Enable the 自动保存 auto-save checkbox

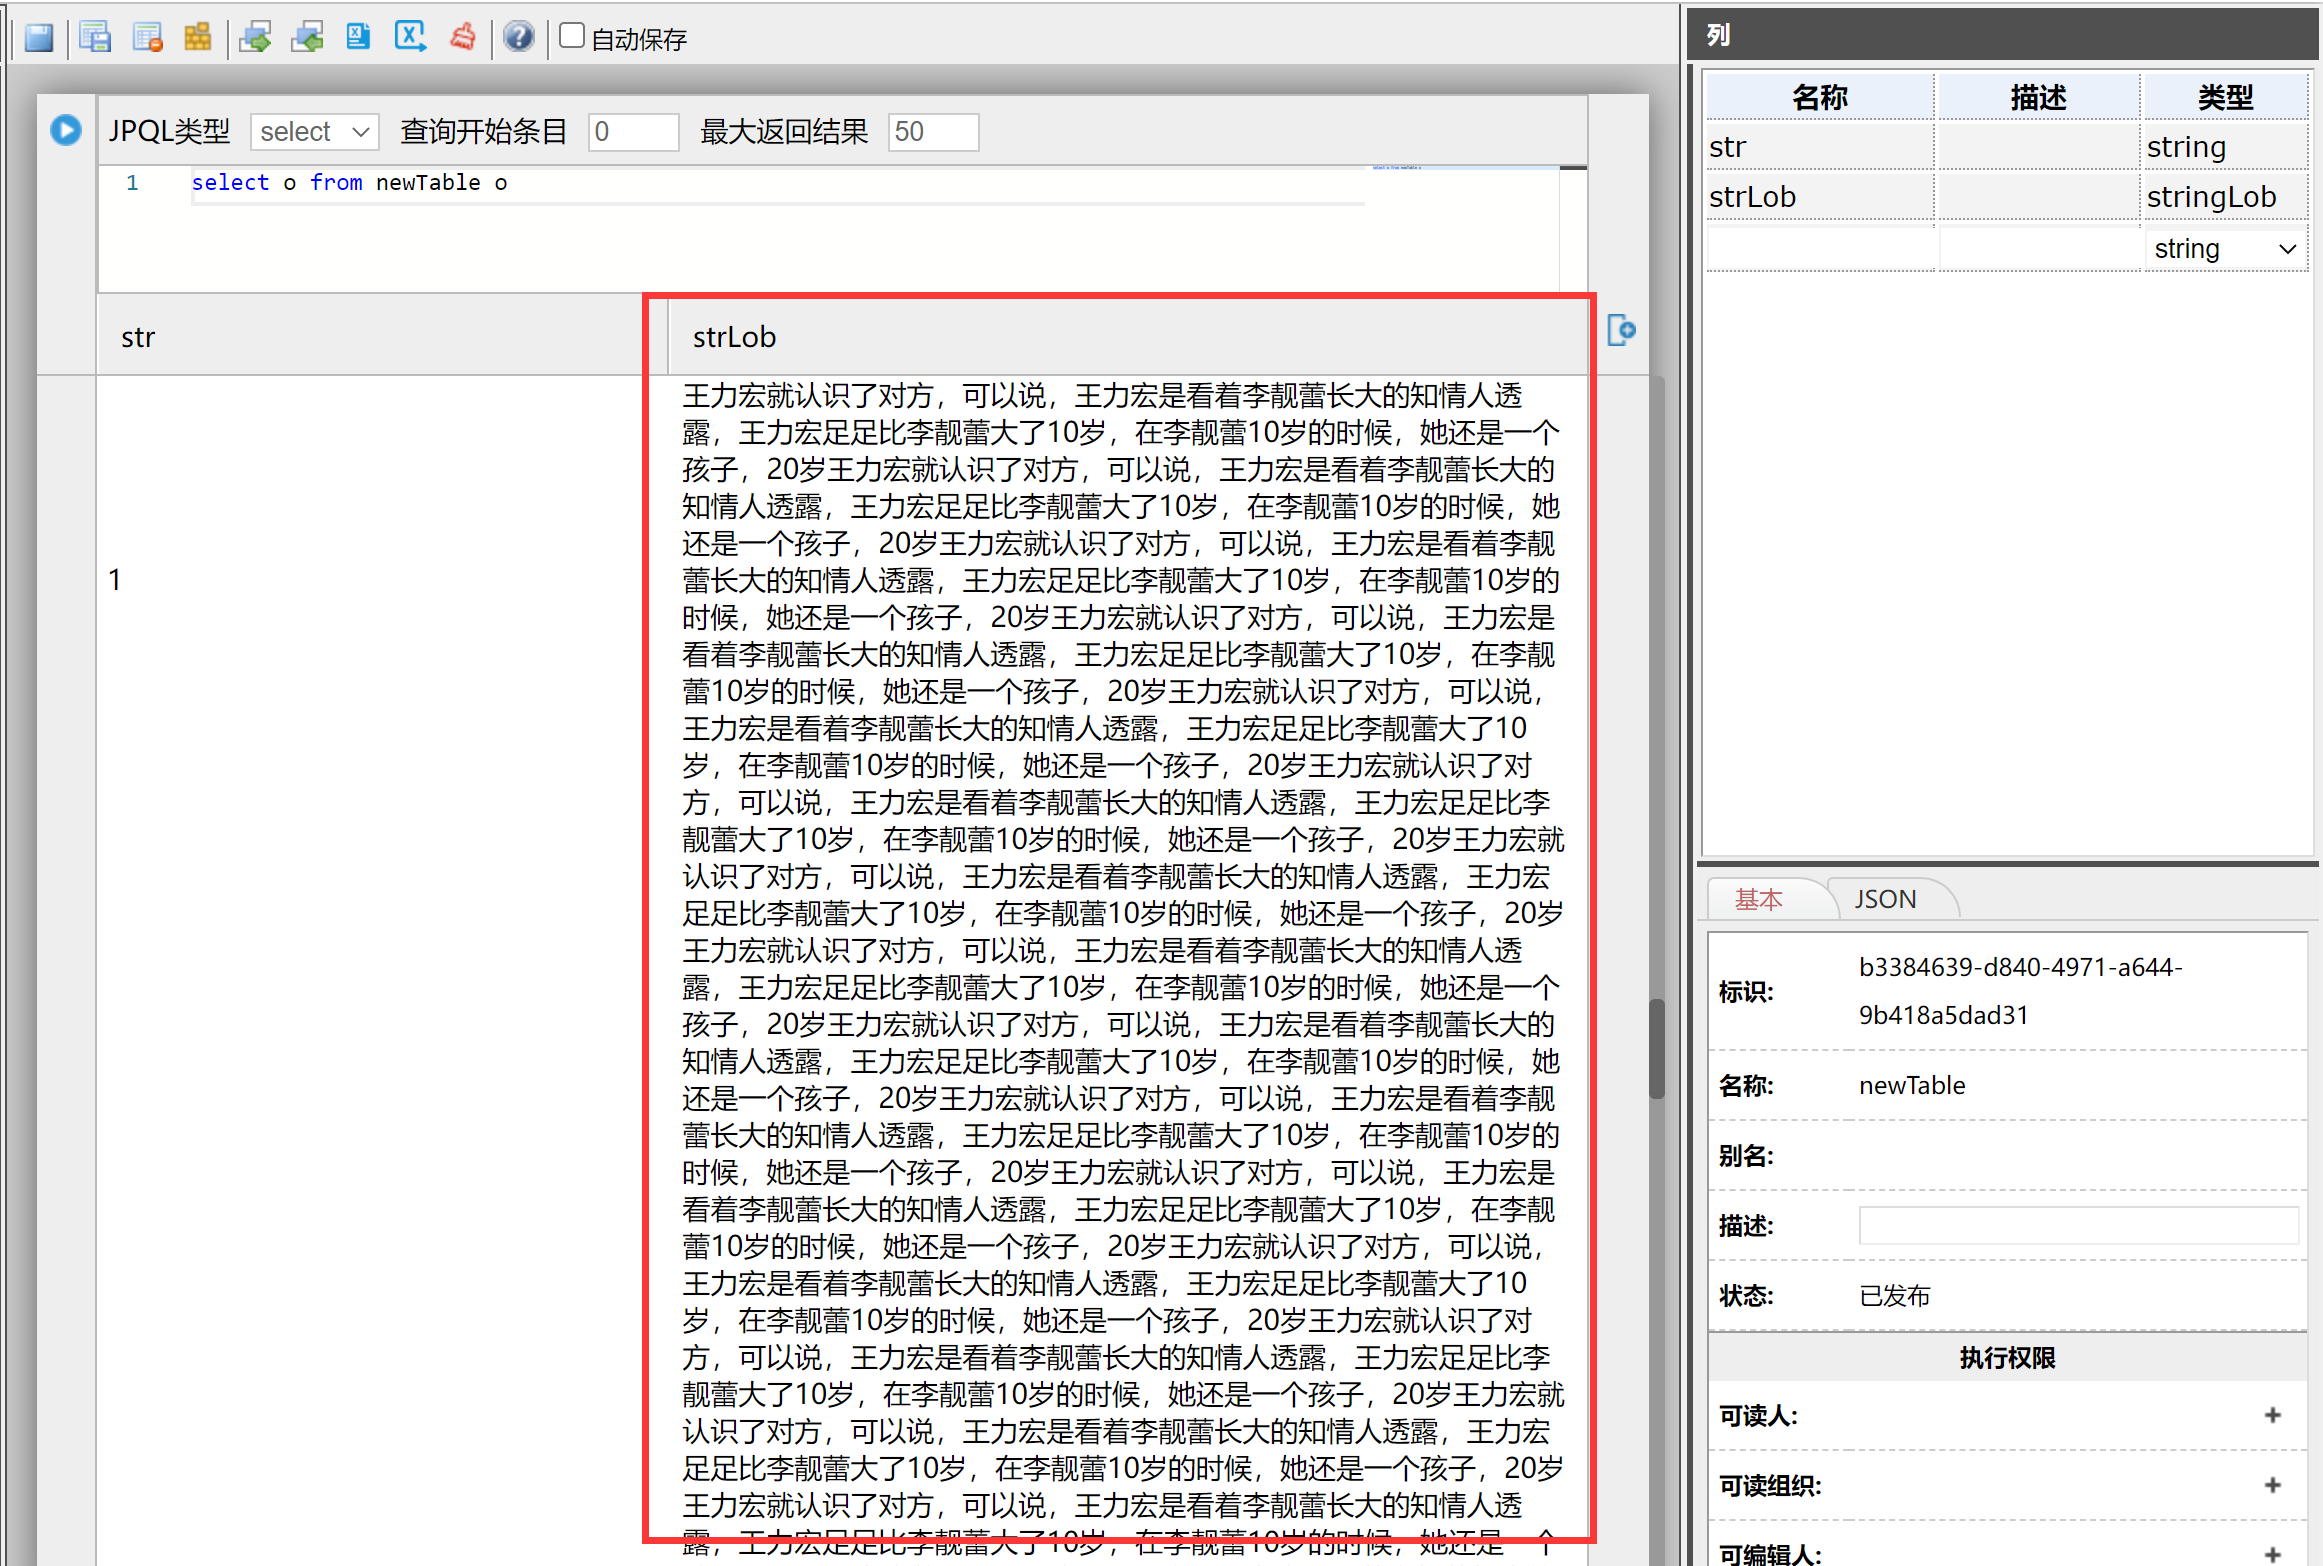[572, 36]
